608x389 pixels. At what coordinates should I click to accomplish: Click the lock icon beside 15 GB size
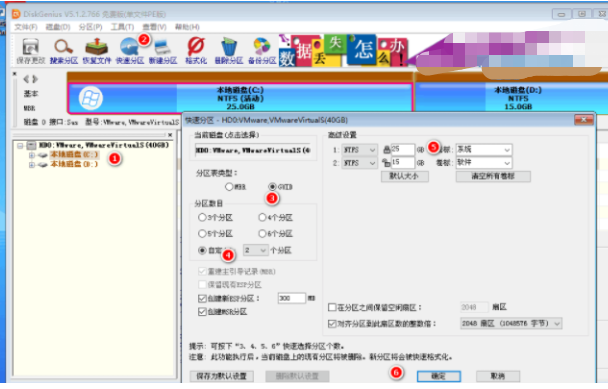click(x=386, y=163)
